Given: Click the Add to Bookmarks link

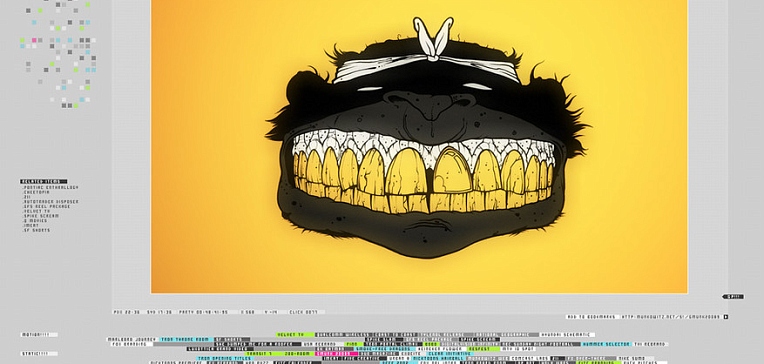Looking at the screenshot, I should click(592, 317).
